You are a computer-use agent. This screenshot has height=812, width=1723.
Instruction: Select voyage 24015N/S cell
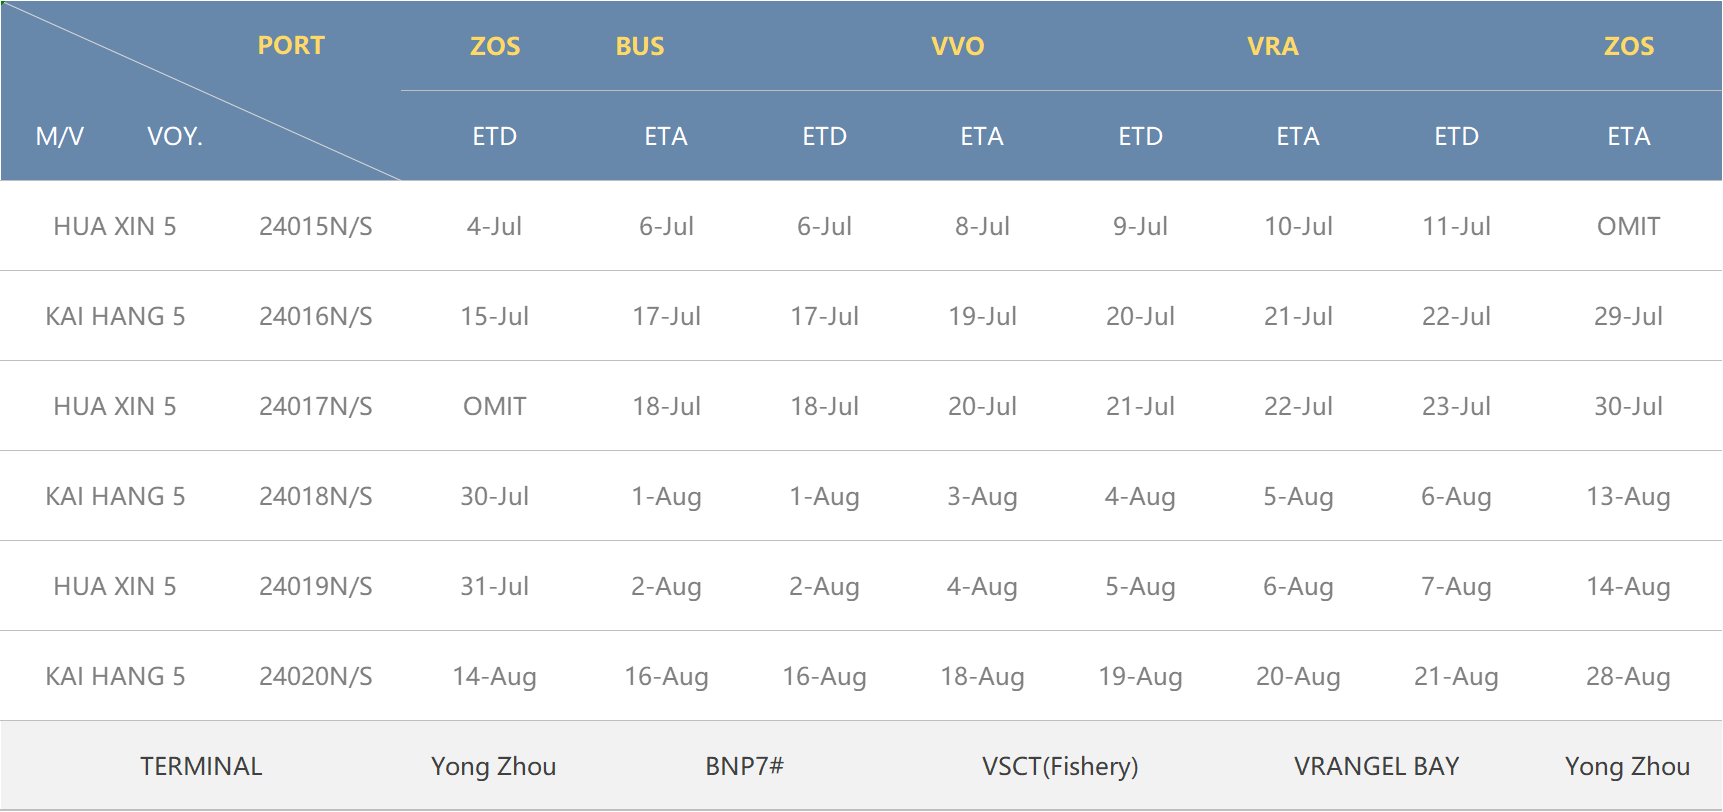[x=316, y=226]
